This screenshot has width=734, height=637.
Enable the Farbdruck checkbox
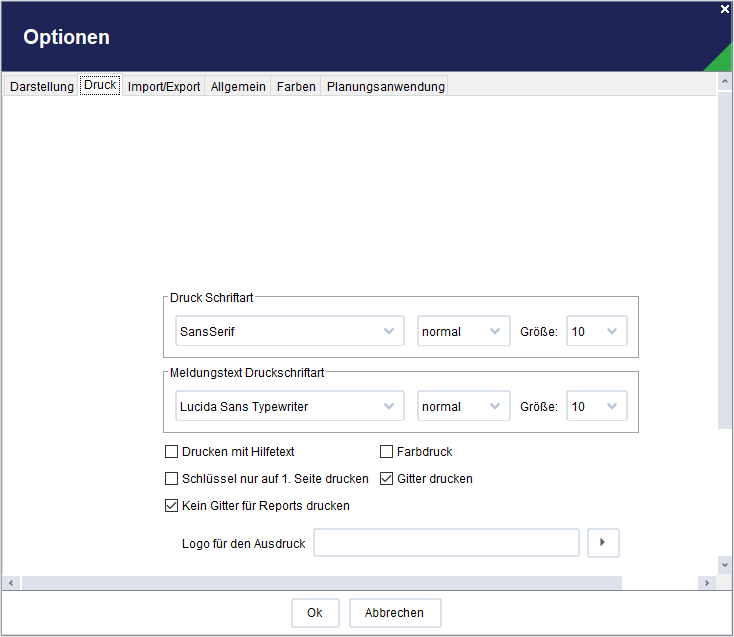(x=386, y=452)
